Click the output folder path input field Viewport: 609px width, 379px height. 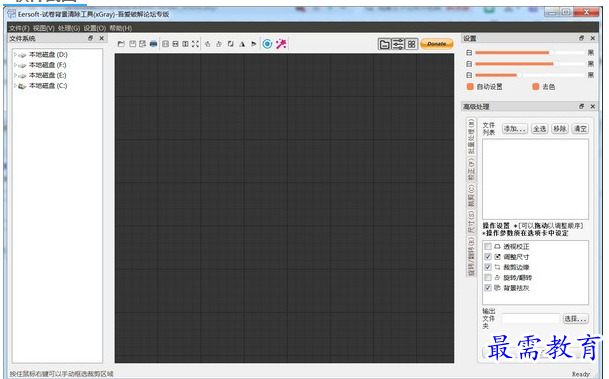(x=531, y=319)
